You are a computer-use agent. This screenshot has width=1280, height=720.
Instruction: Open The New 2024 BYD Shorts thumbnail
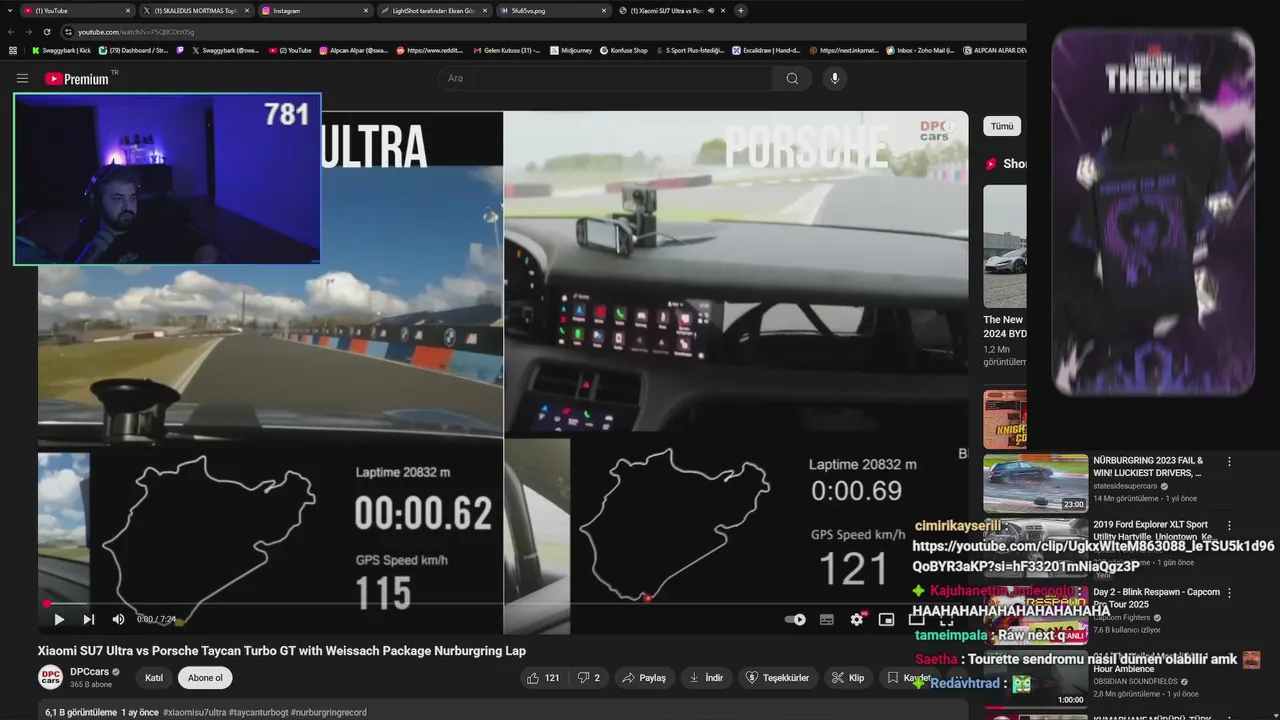pos(1005,246)
